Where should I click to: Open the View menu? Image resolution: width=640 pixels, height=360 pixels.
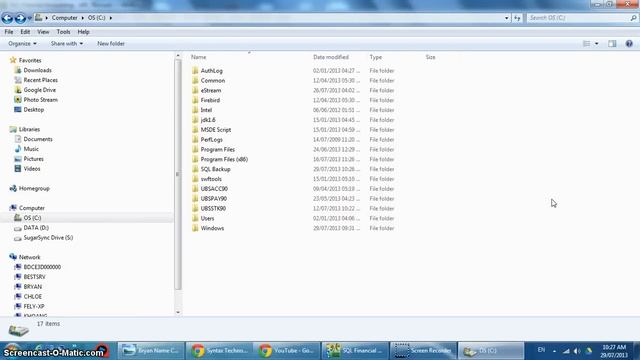click(x=43, y=32)
